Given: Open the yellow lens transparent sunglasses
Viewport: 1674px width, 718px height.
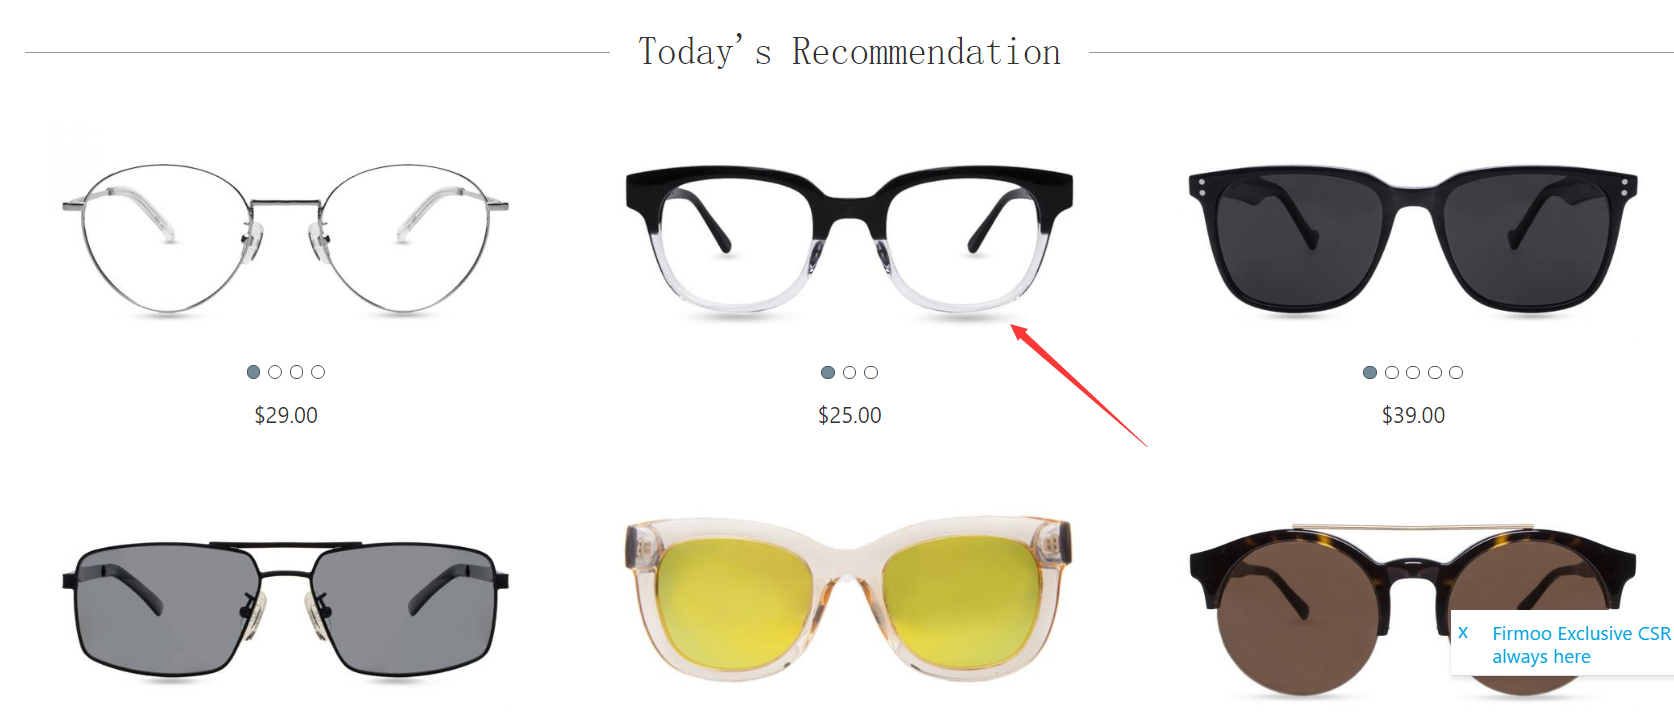Looking at the screenshot, I should pos(849,600).
